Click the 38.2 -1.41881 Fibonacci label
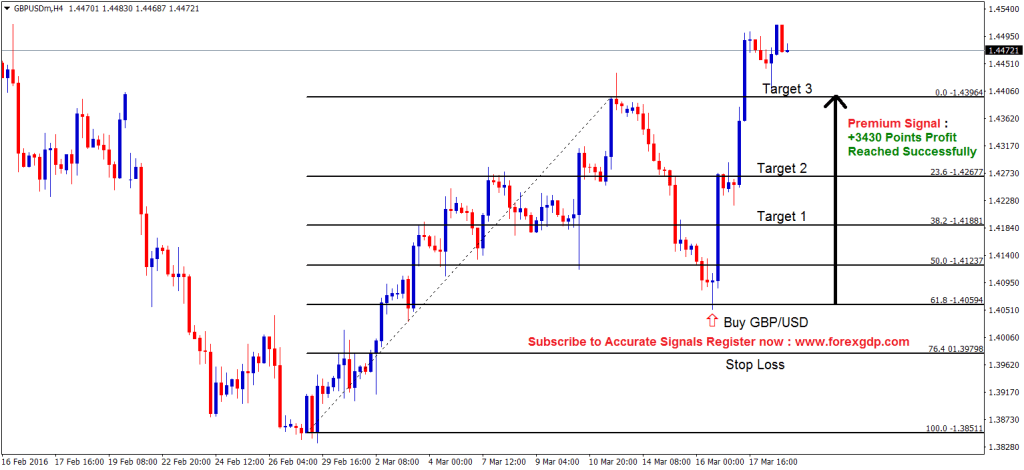Screen dimensions: 1024x470 (959, 221)
